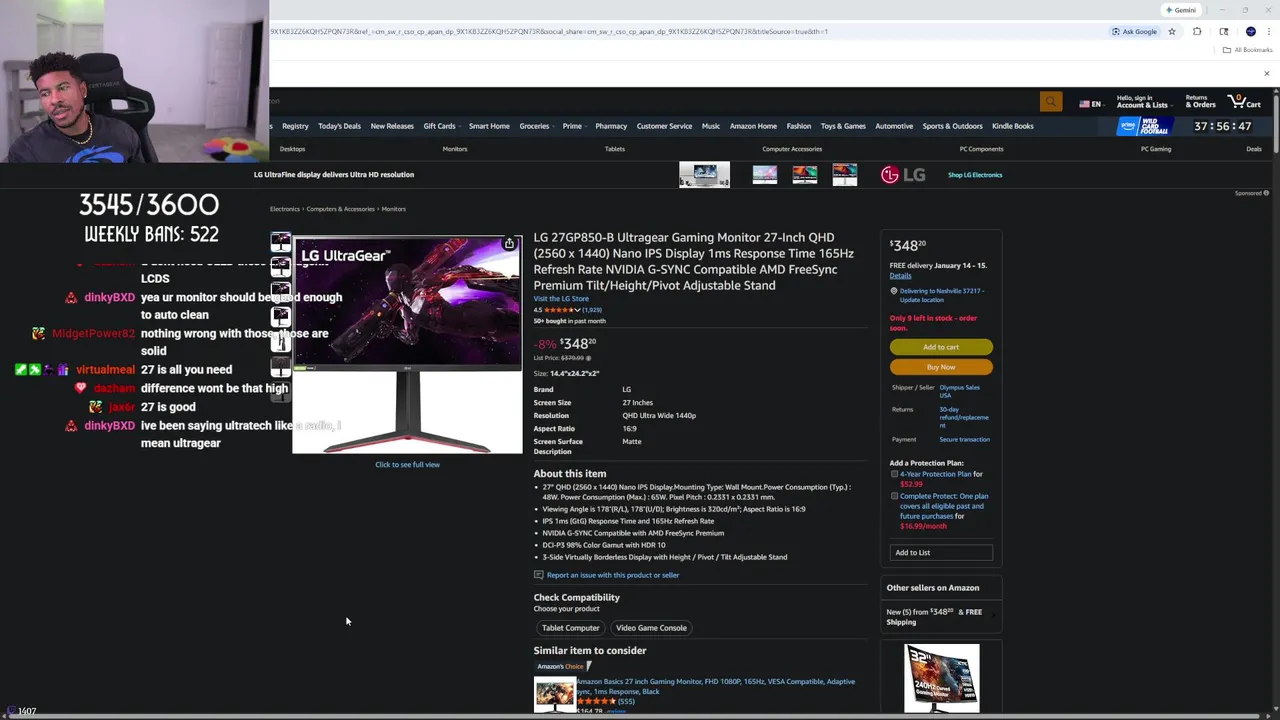Open the Gift Cards navigation dropdown
The width and height of the screenshot is (1280, 720).
(442, 126)
